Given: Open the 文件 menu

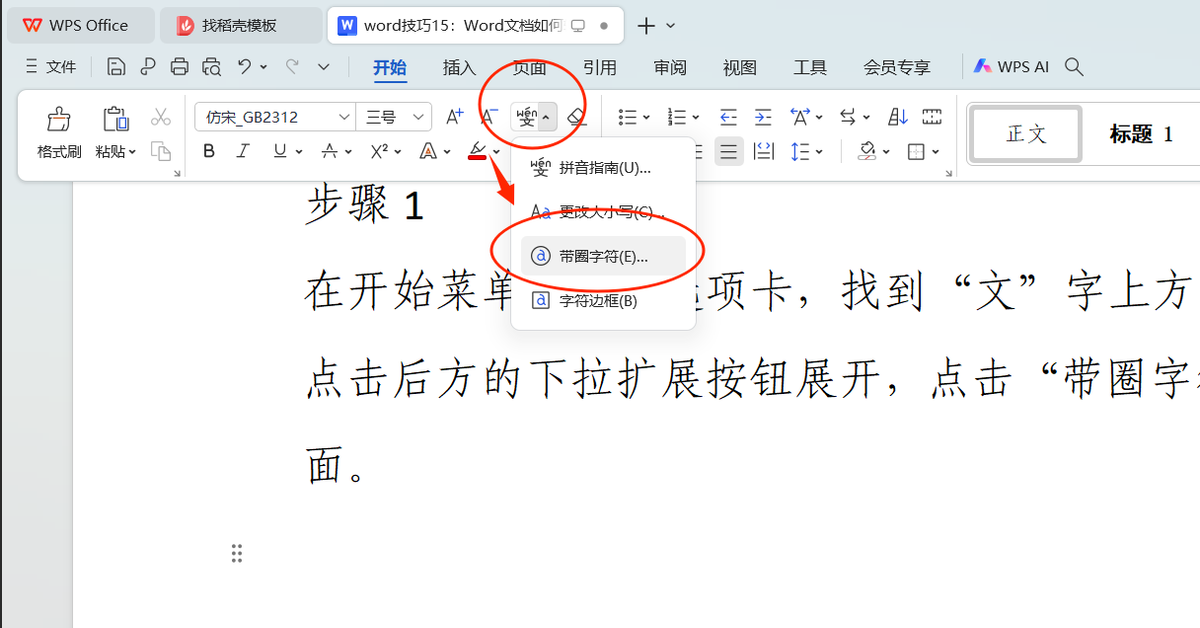Looking at the screenshot, I should tap(51, 67).
